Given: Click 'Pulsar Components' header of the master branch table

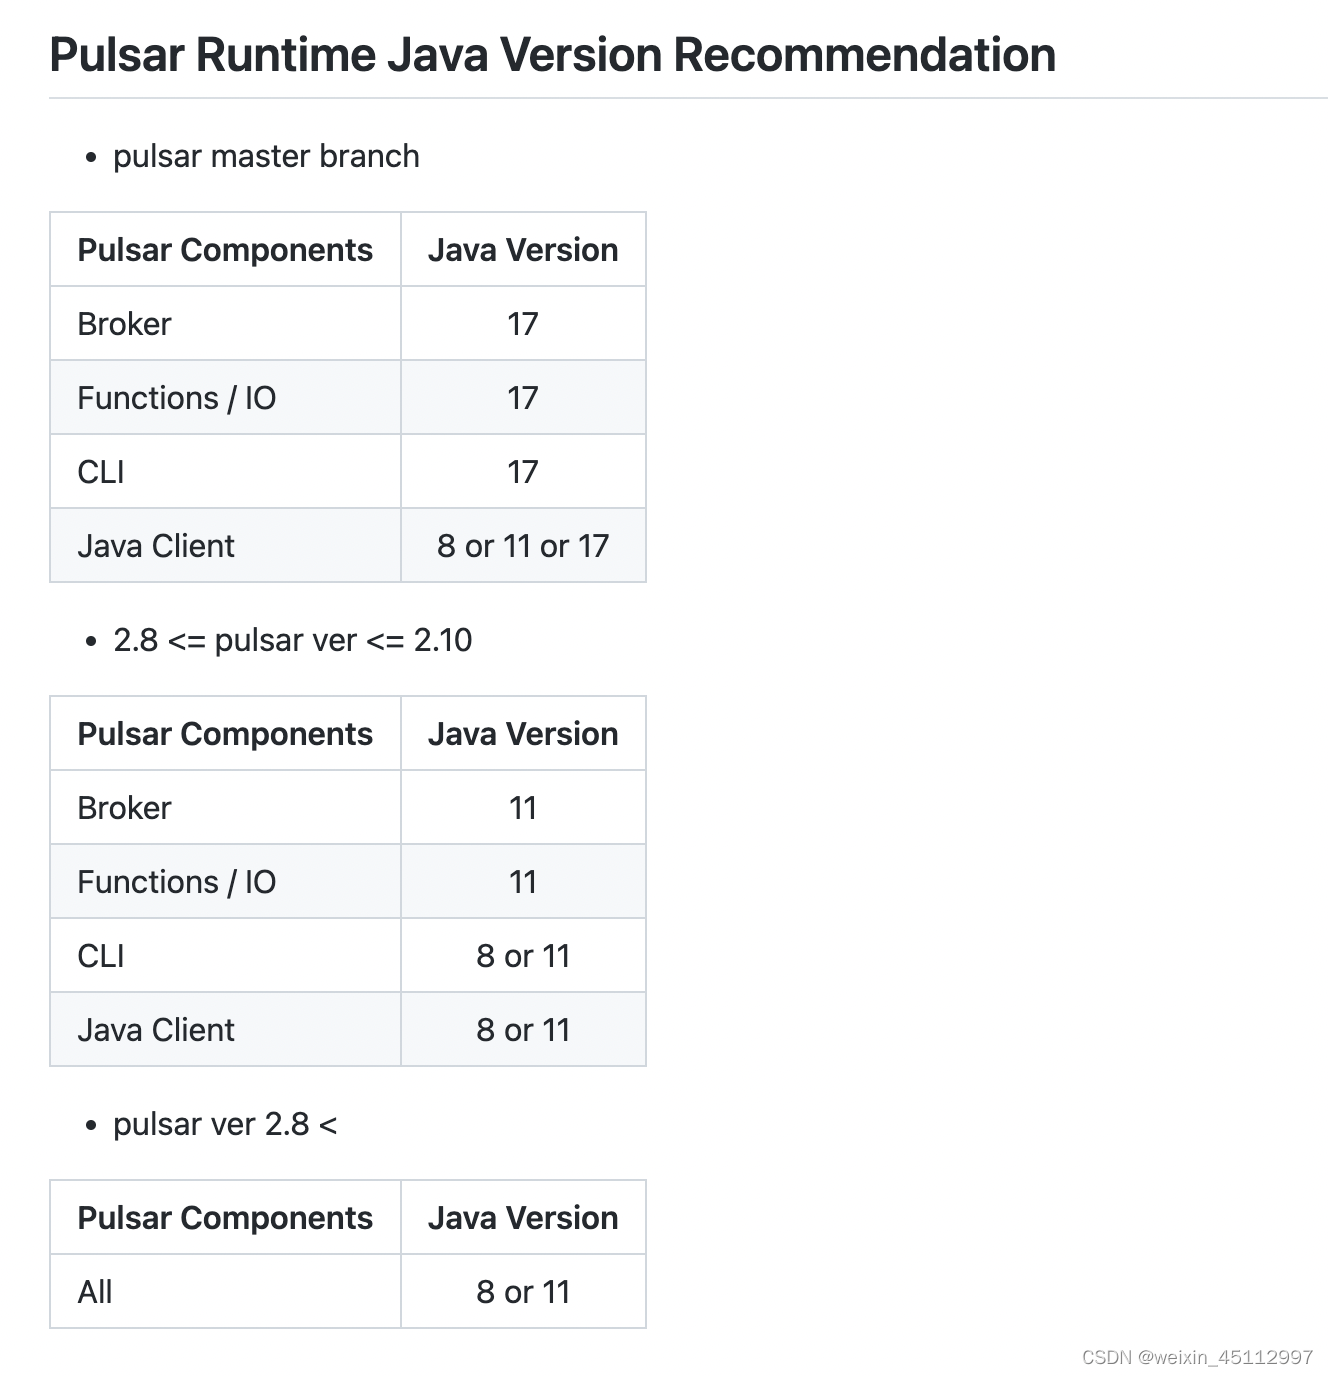Looking at the screenshot, I should [225, 250].
